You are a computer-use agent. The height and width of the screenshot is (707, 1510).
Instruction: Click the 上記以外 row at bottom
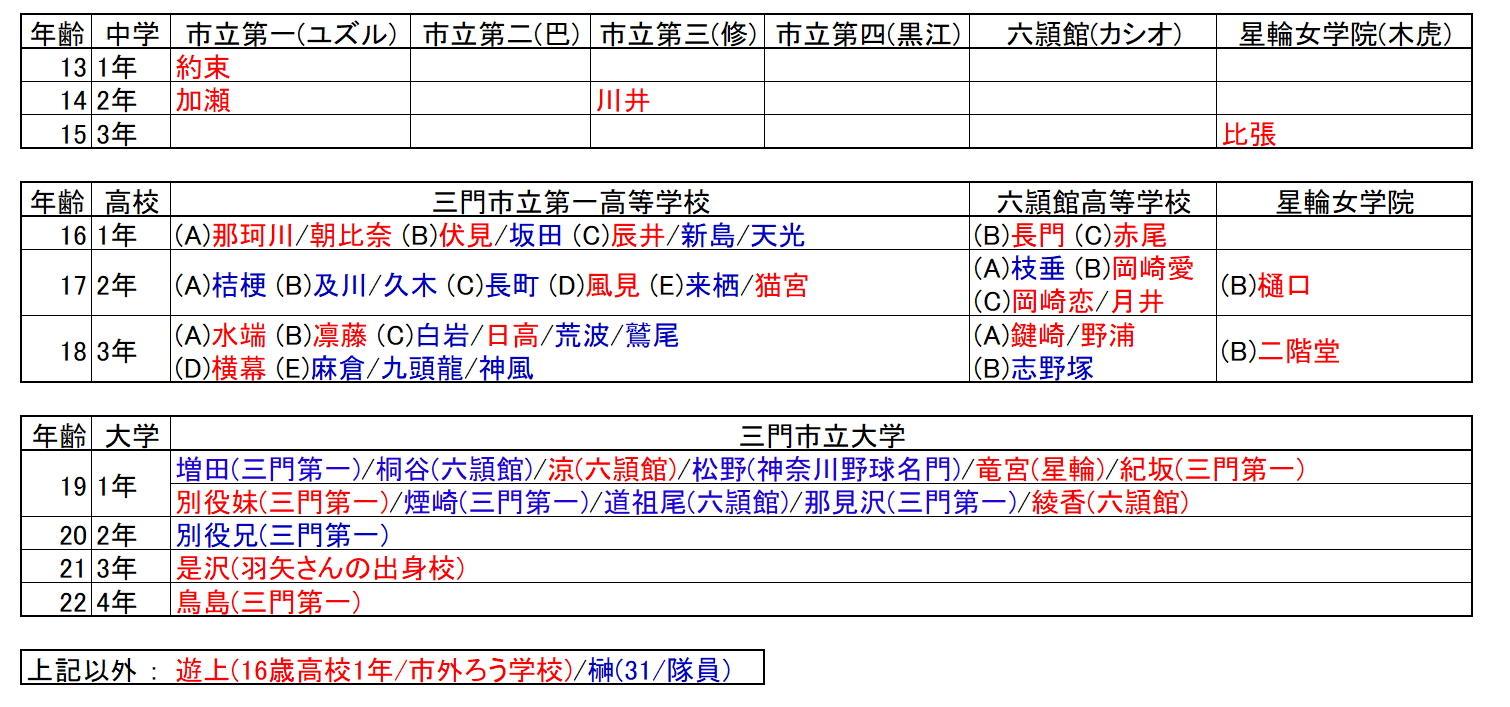(392, 669)
